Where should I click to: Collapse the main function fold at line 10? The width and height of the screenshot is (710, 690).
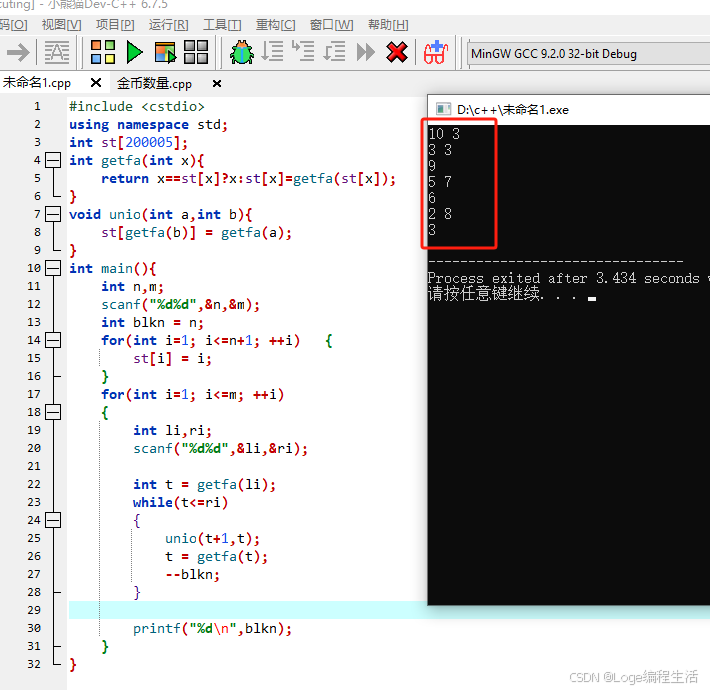(53, 268)
